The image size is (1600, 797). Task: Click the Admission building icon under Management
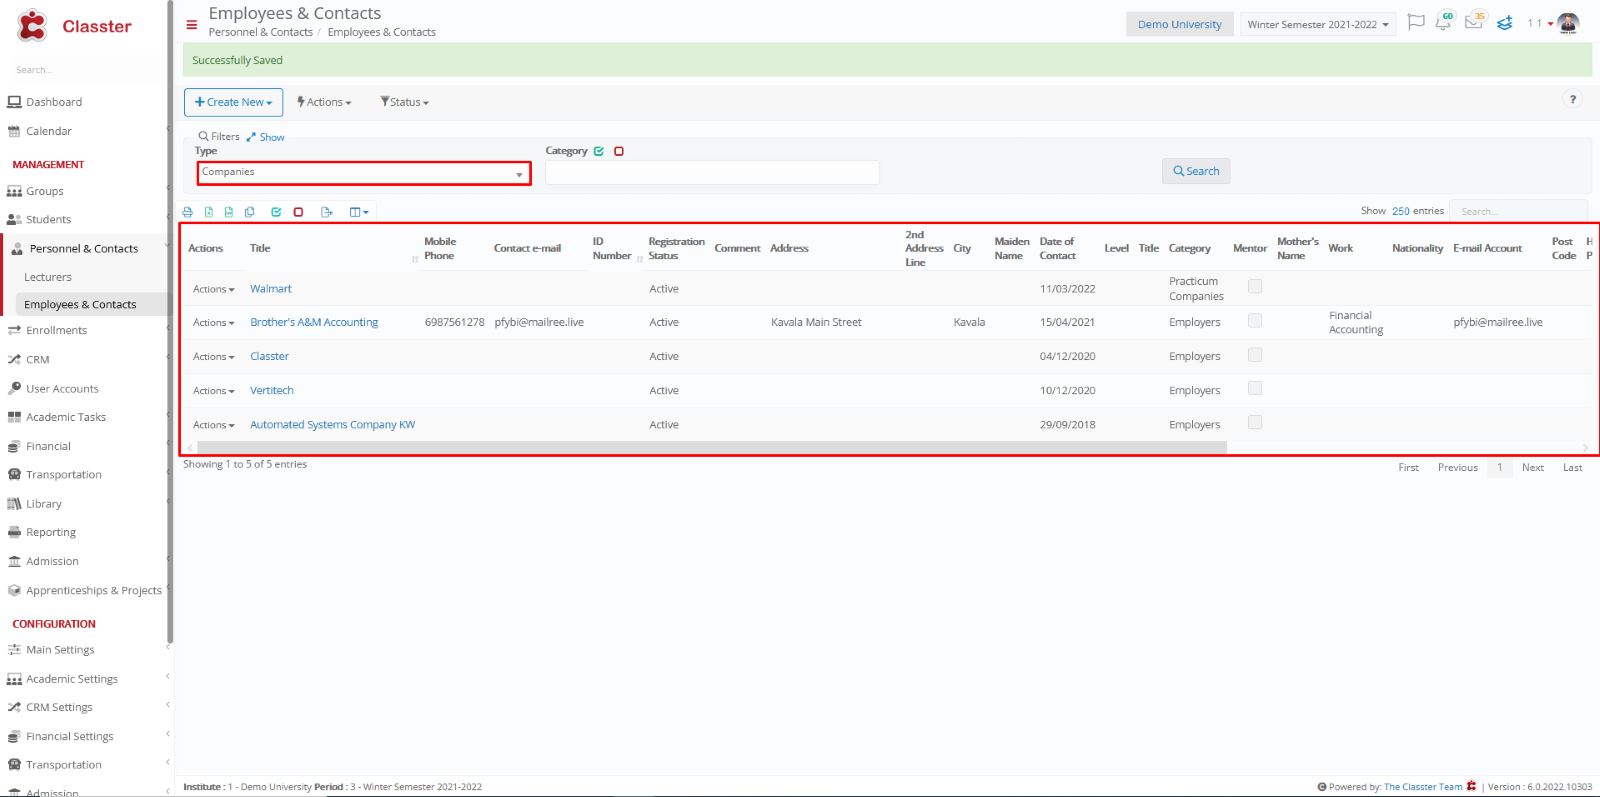click(14, 562)
